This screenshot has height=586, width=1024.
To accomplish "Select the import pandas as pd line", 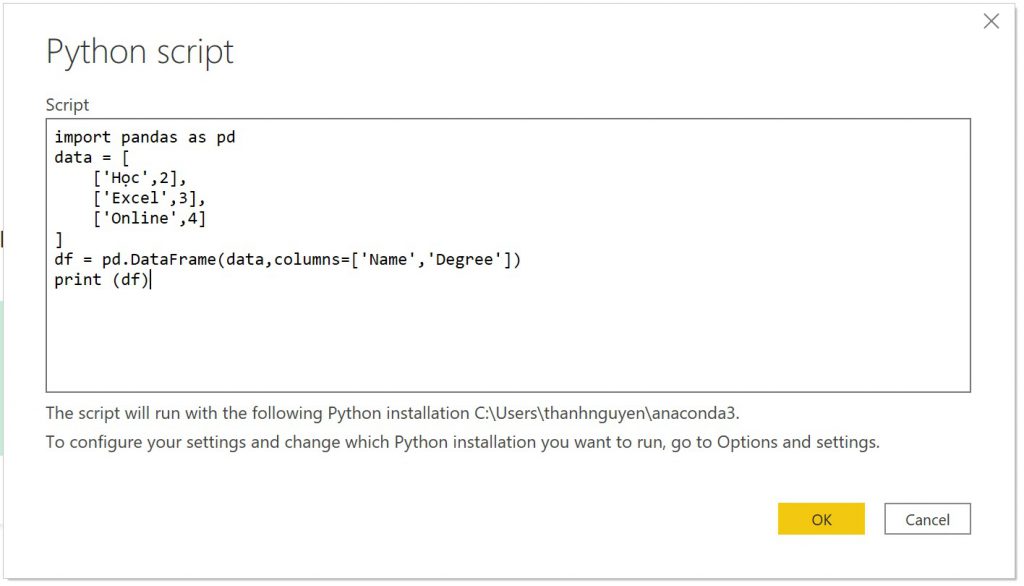I will click(145, 137).
